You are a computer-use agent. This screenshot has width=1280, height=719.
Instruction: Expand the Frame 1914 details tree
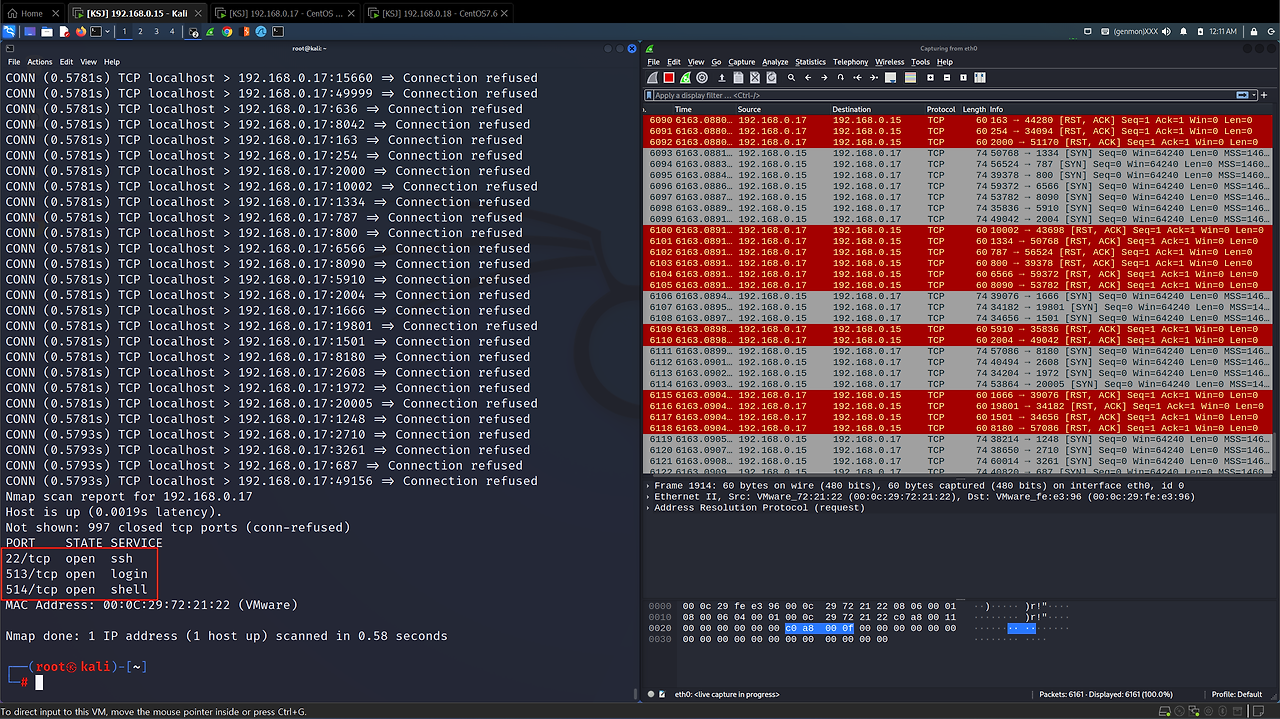pos(649,485)
